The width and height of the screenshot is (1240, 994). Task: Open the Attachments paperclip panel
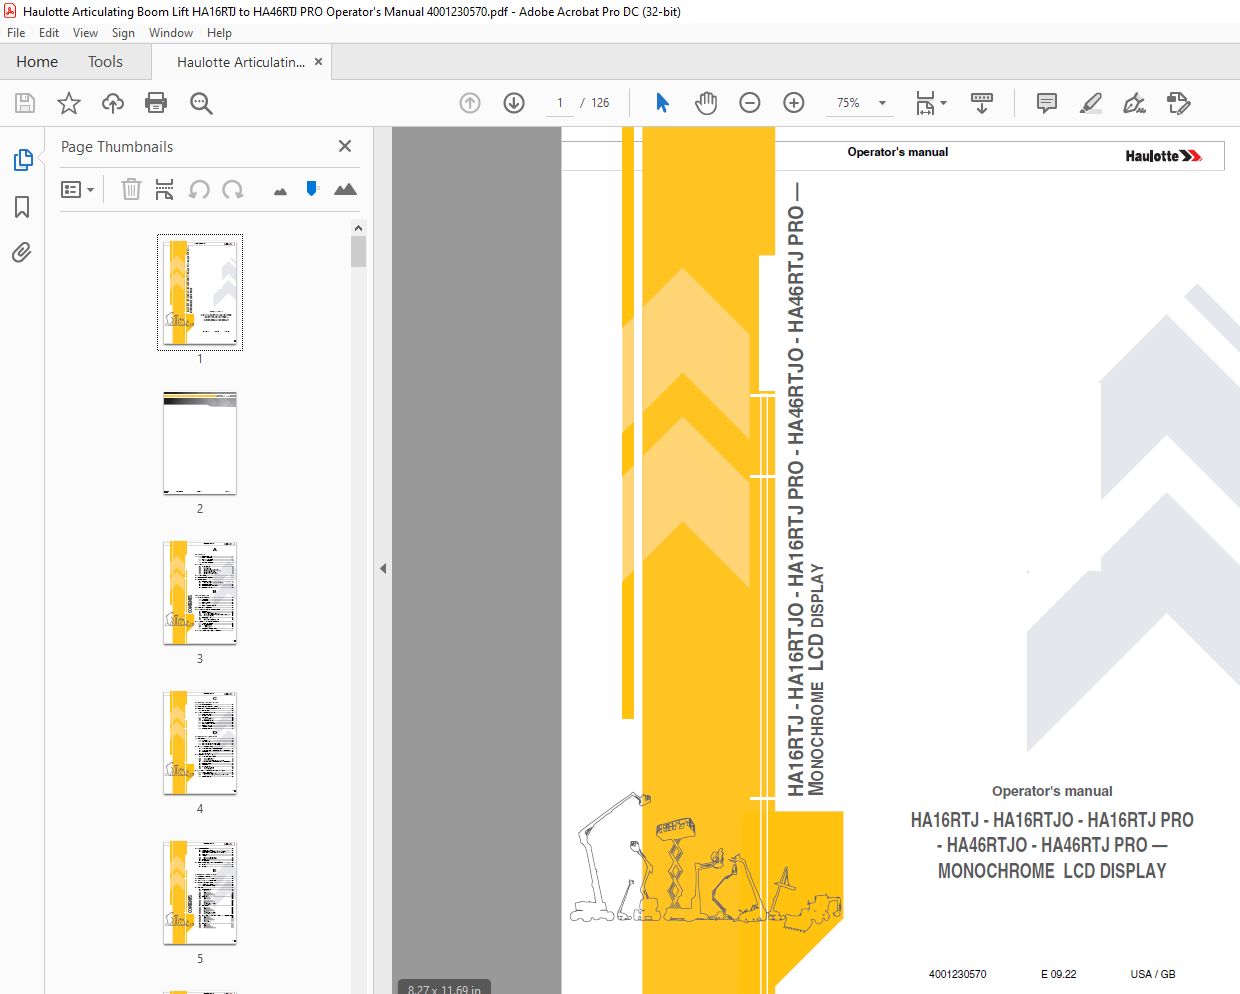(22, 252)
